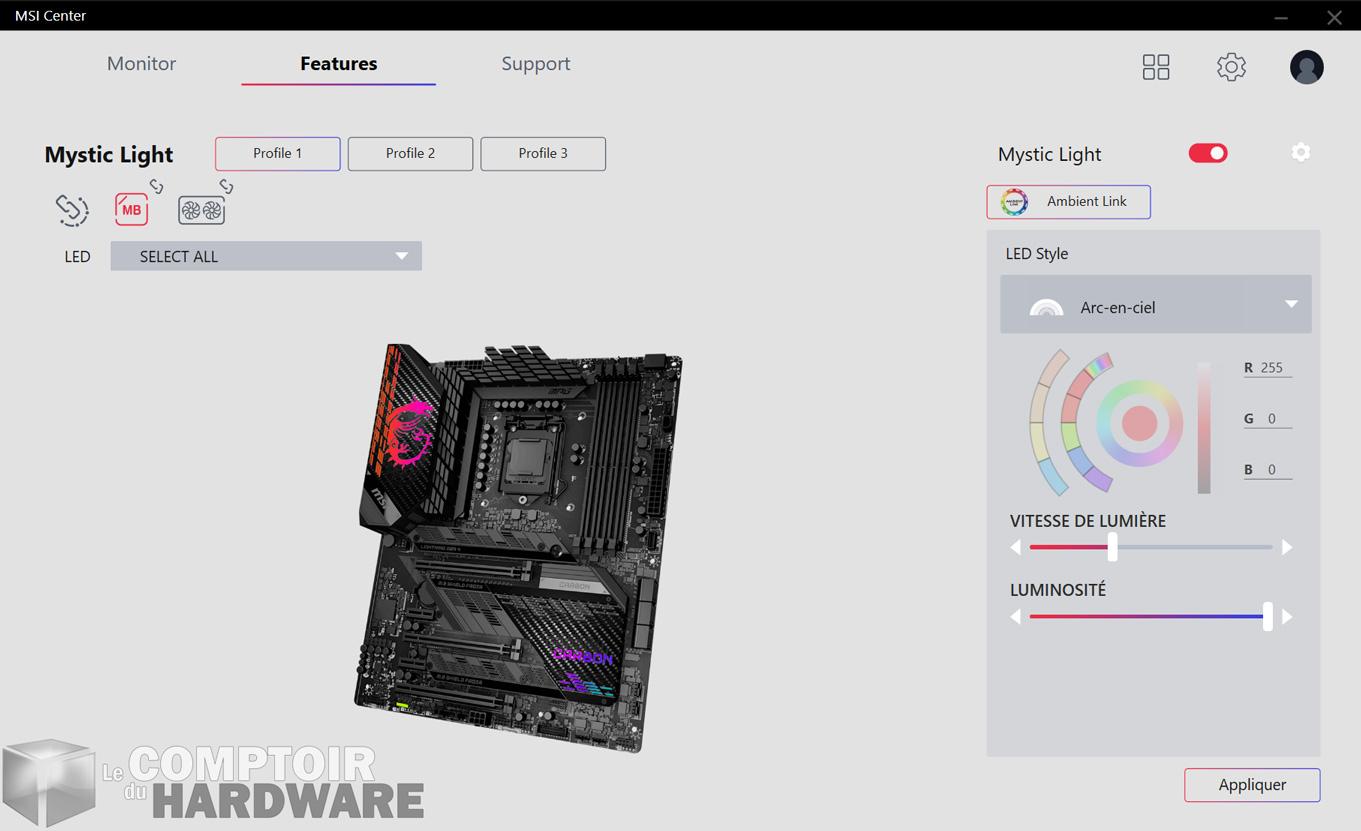The width and height of the screenshot is (1361, 831).
Task: Click the center of the color wheel
Action: click(x=1139, y=424)
